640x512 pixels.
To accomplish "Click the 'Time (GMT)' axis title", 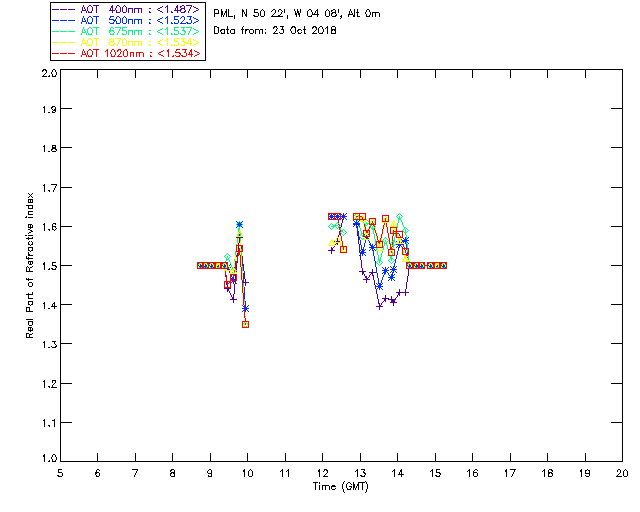I will pyautogui.click(x=340, y=487).
